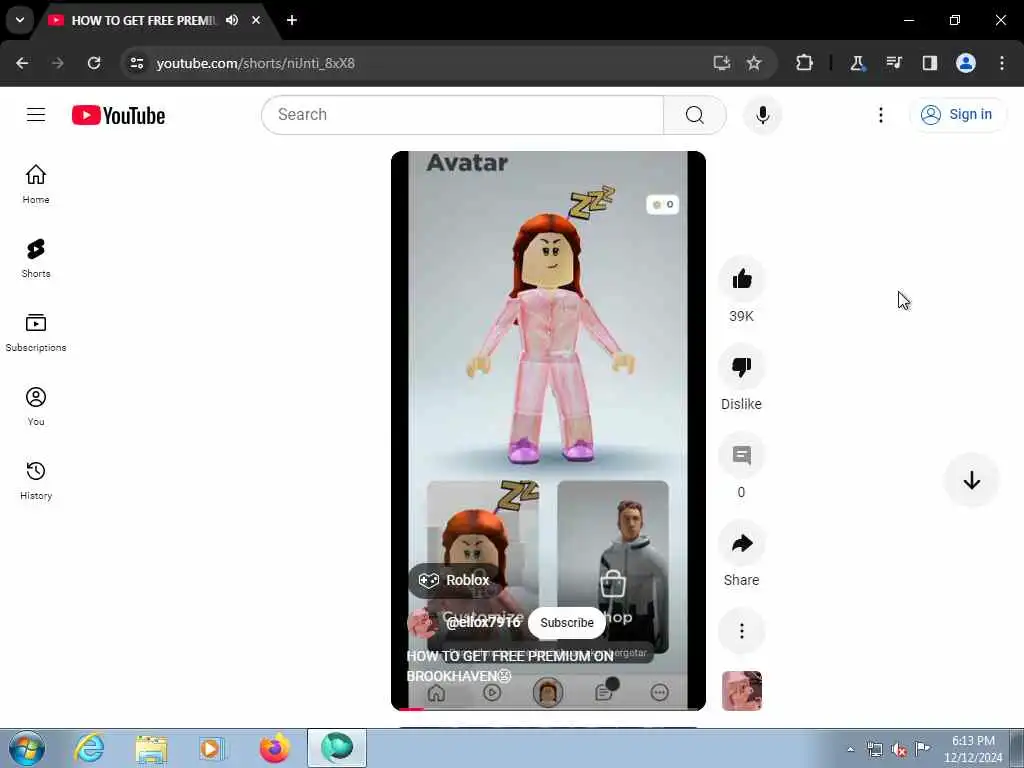This screenshot has height=768, width=1024.
Task: Open Subscriptions in the sidebar
Action: coord(36,332)
